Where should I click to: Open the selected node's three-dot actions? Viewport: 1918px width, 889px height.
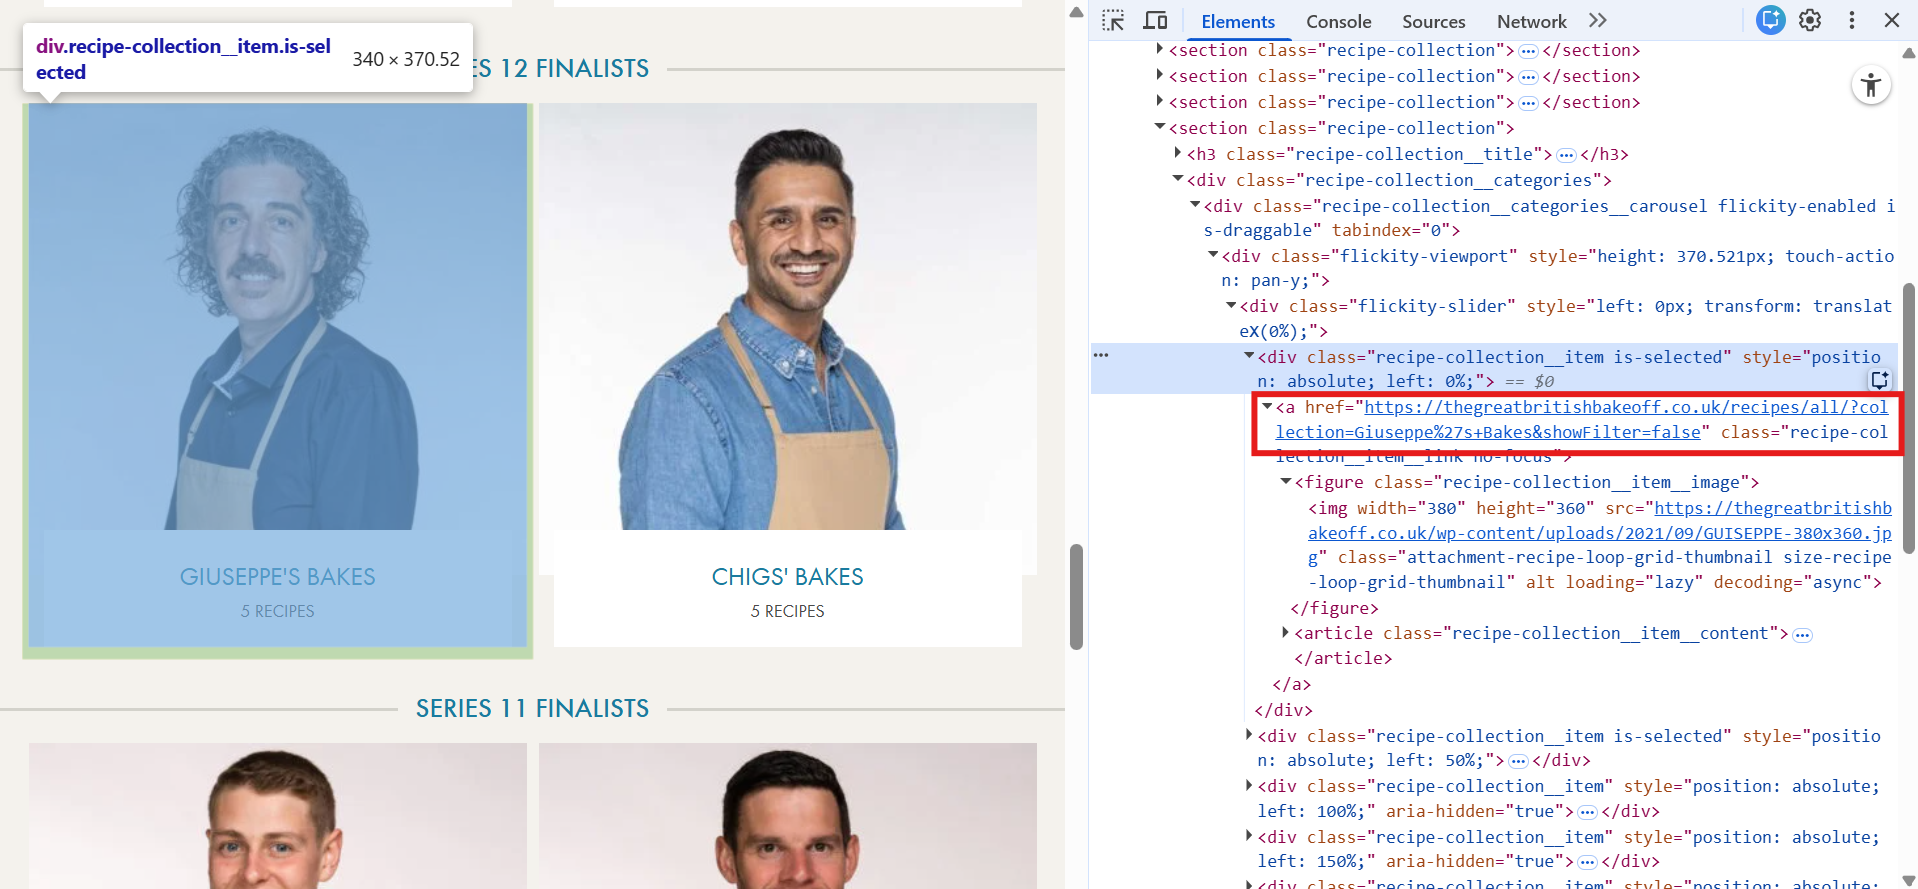(x=1101, y=355)
